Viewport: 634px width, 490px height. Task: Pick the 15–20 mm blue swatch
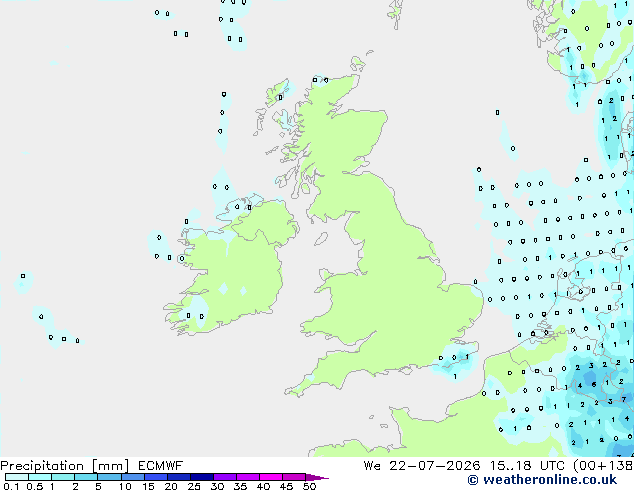[156, 477]
